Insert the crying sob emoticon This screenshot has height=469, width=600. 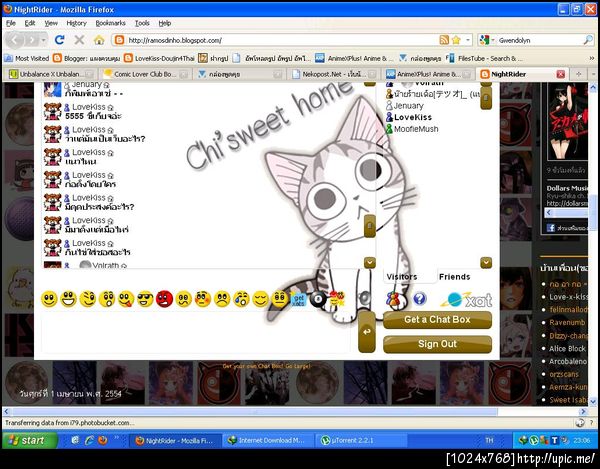[x=241, y=299]
